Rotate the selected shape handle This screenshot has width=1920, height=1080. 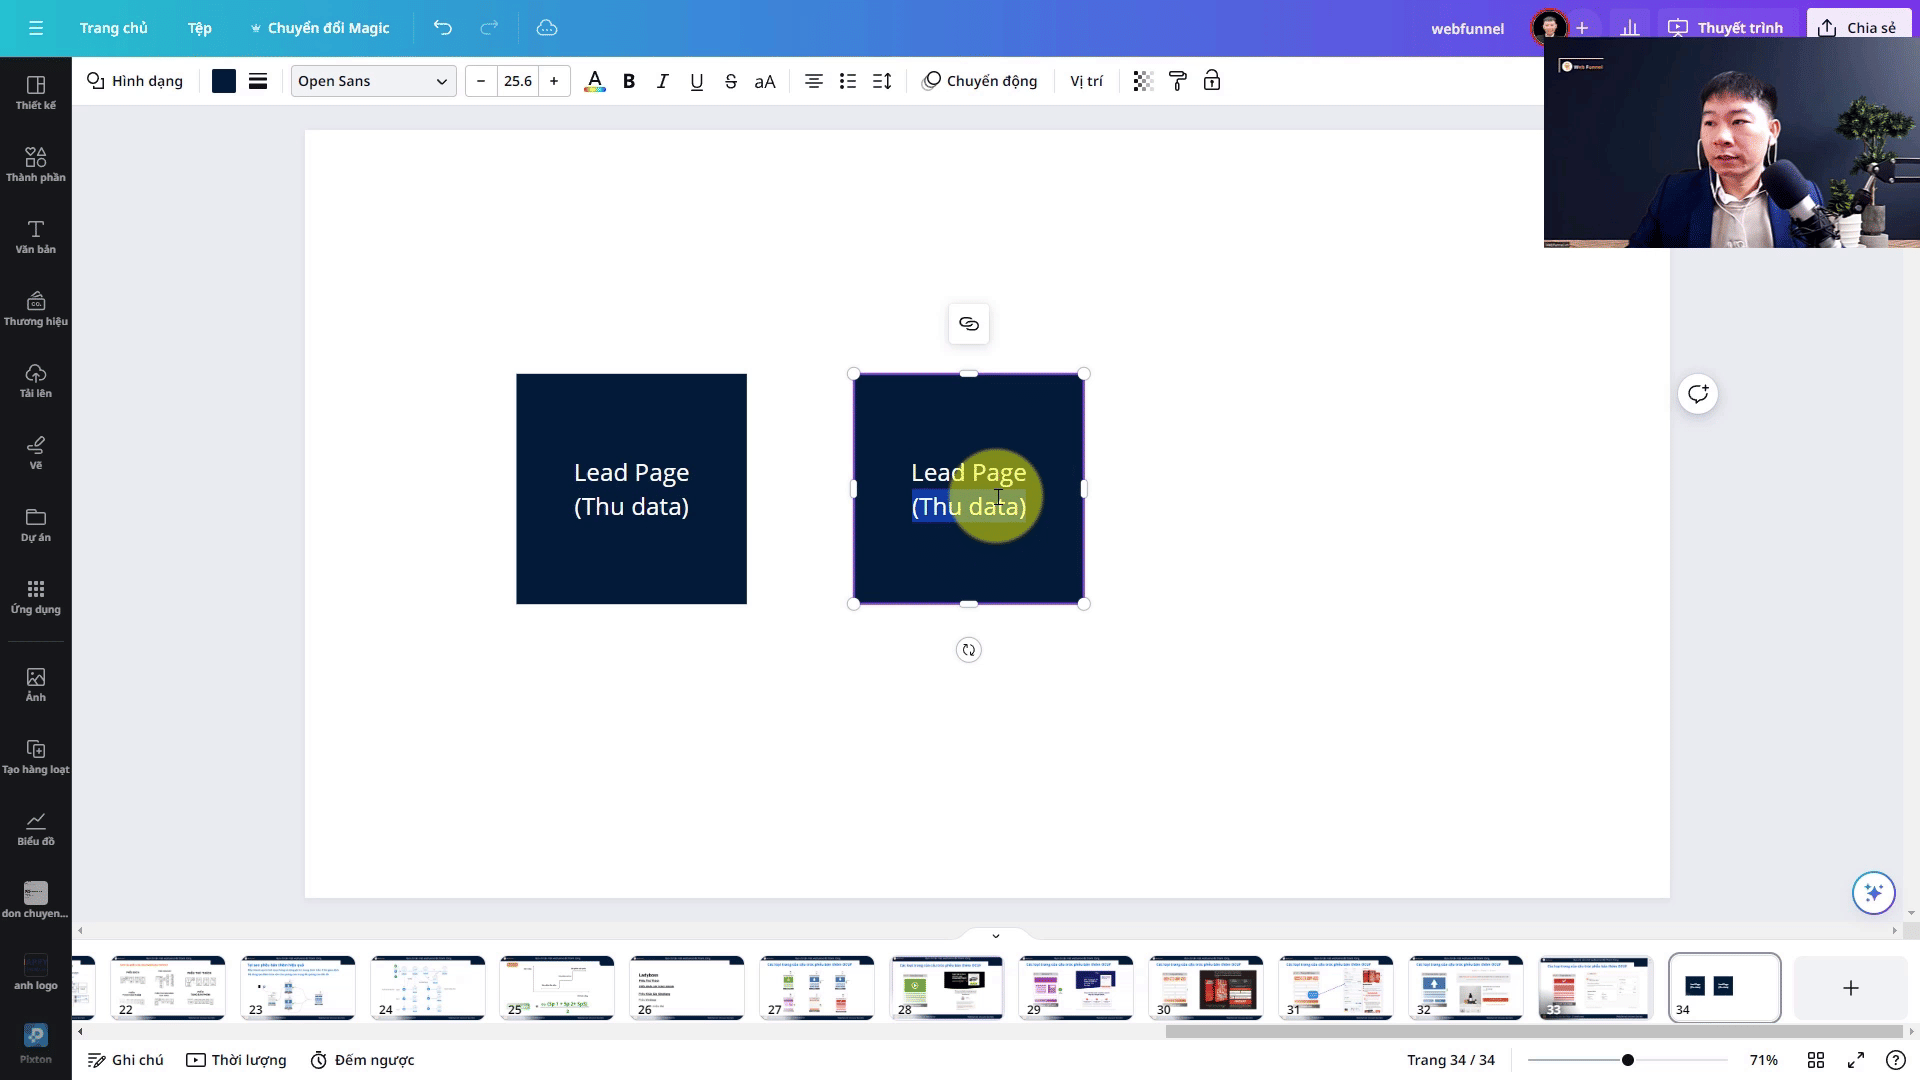[x=969, y=650]
